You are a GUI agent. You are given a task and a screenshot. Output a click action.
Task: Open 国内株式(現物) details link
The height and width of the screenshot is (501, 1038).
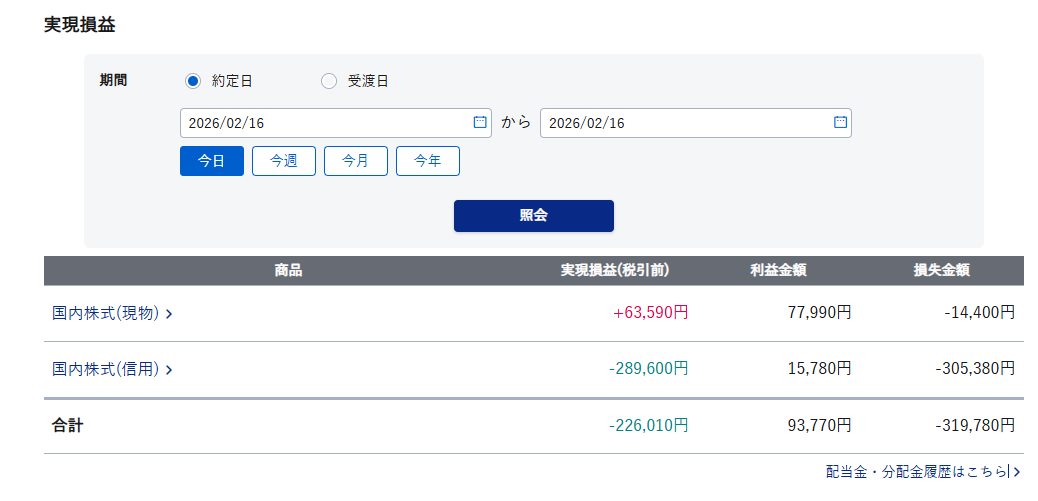tap(106, 313)
